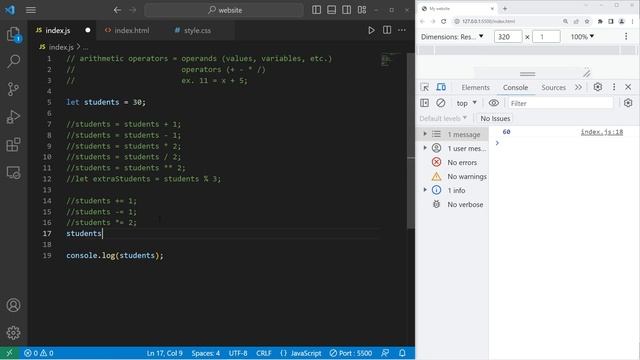Image resolution: width=640 pixels, height=360 pixels.
Task: Create a live expression with the eye icon
Action: [493, 103]
